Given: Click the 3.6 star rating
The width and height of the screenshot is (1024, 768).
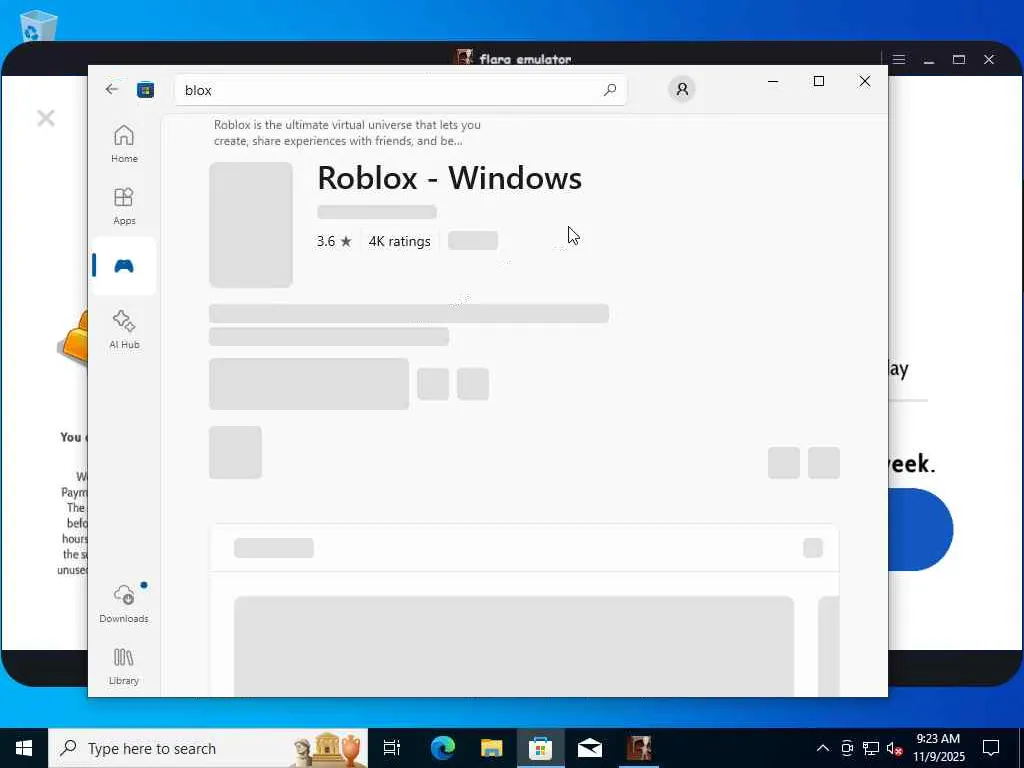Looking at the screenshot, I should coord(334,241).
